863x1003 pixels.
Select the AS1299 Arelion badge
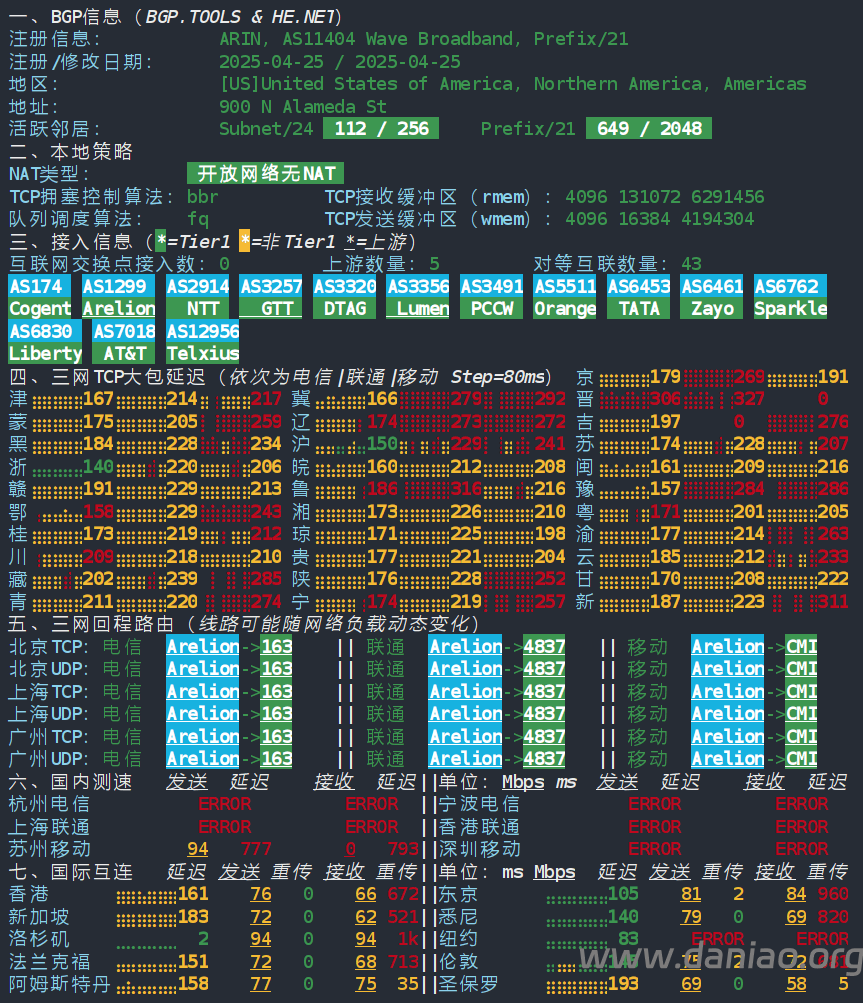tap(118, 297)
